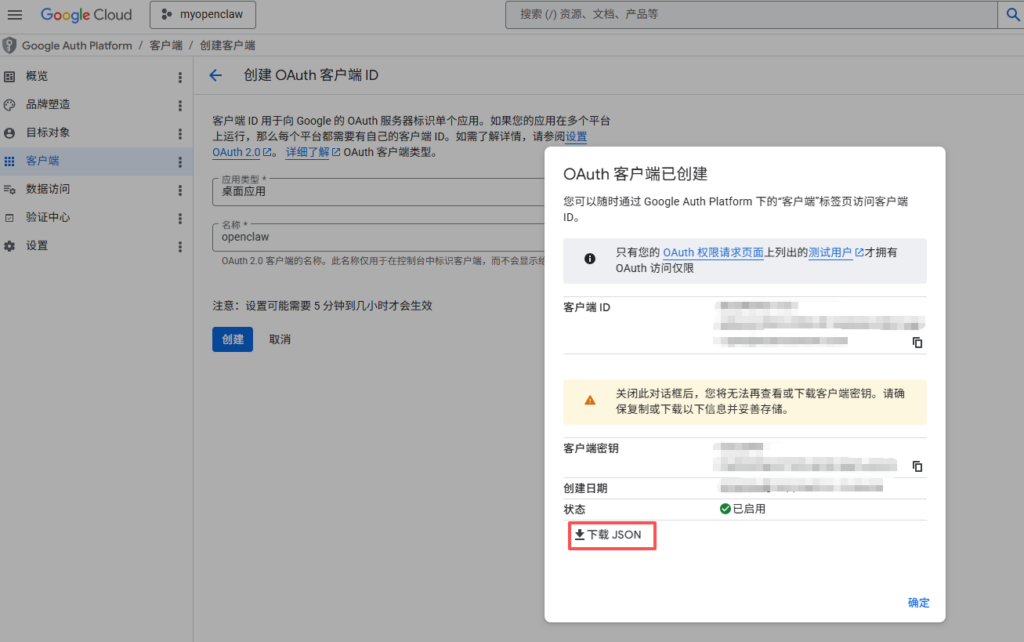Click the info icon in the dialog notice
1024x642 pixels.
590,259
